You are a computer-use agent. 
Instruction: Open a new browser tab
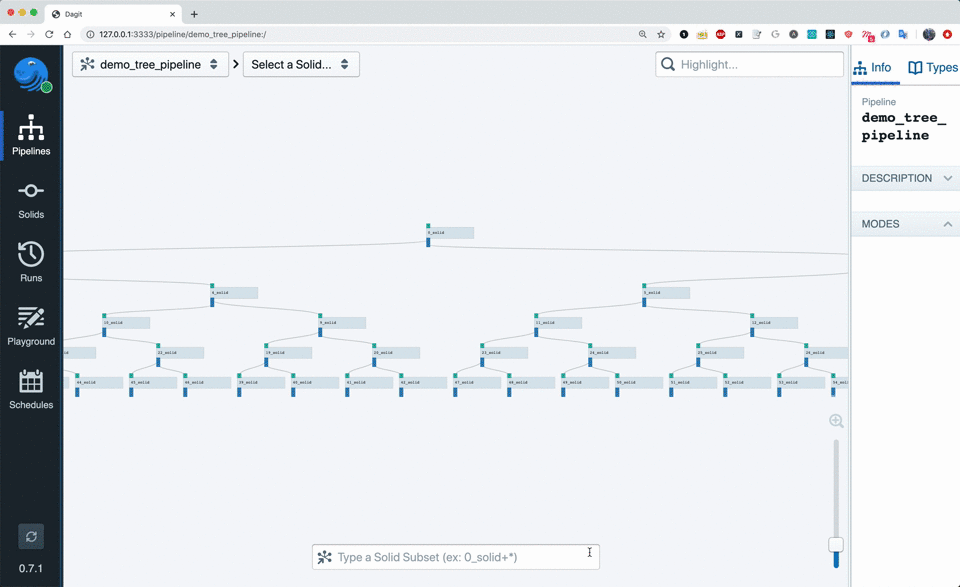[194, 14]
